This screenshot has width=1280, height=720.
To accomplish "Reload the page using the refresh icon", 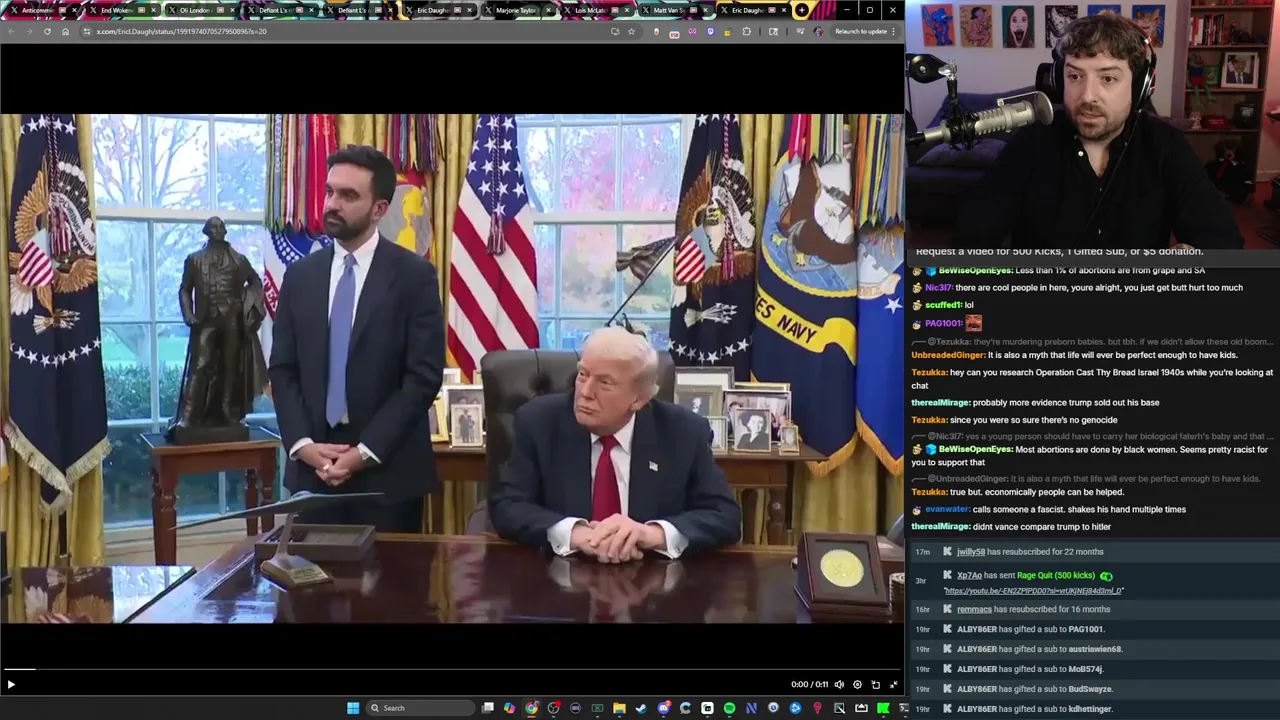I will [x=47, y=31].
